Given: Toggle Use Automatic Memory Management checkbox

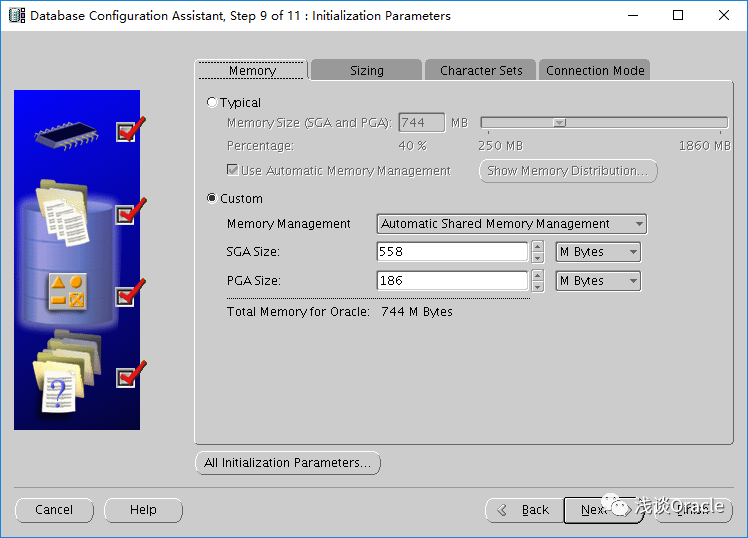Looking at the screenshot, I should 232,170.
